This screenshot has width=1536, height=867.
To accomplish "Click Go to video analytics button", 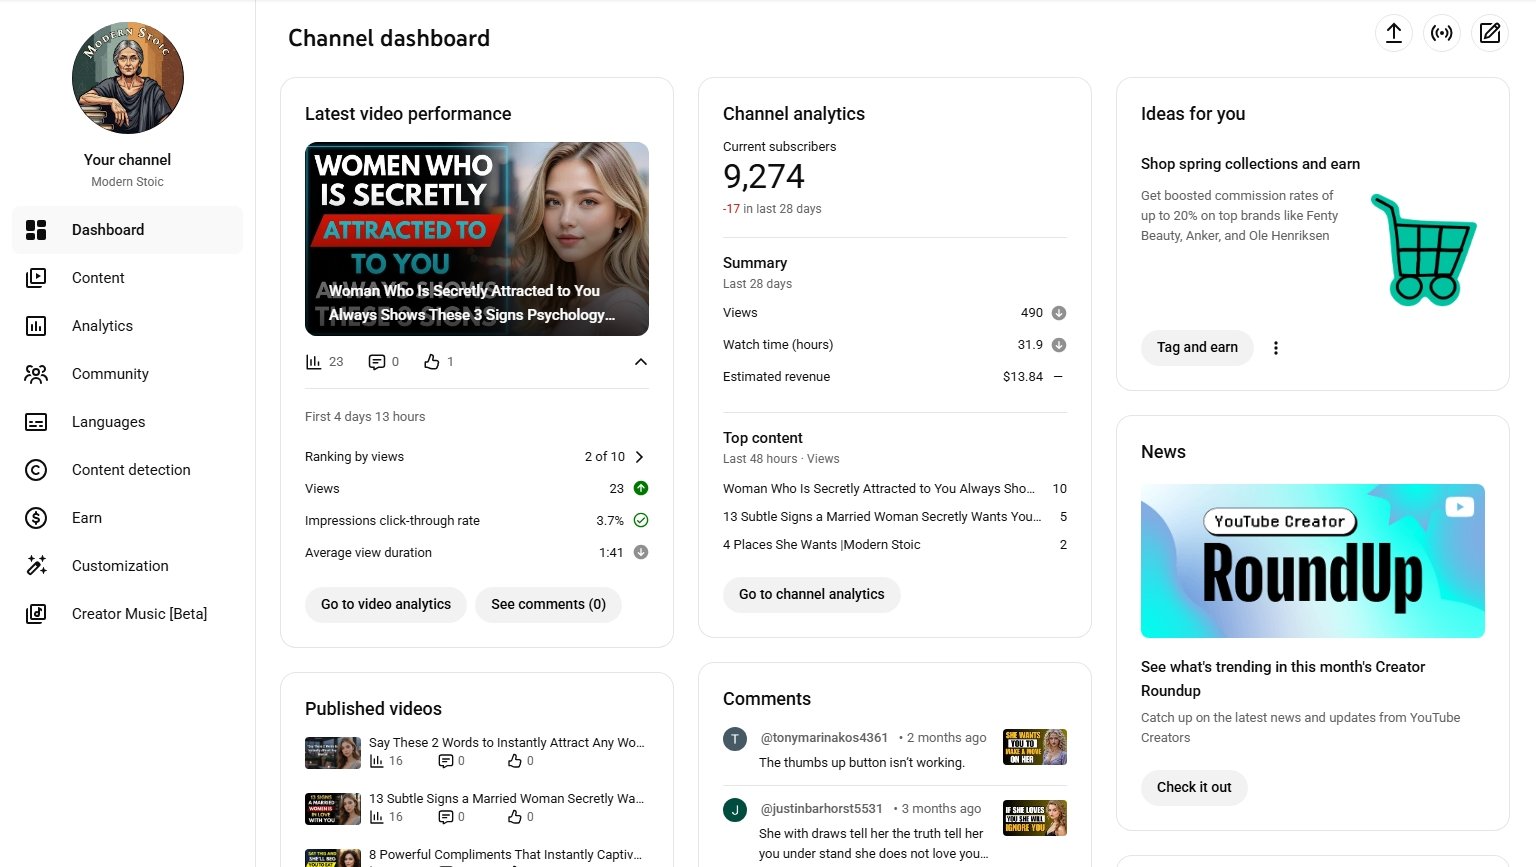I will point(386,605).
